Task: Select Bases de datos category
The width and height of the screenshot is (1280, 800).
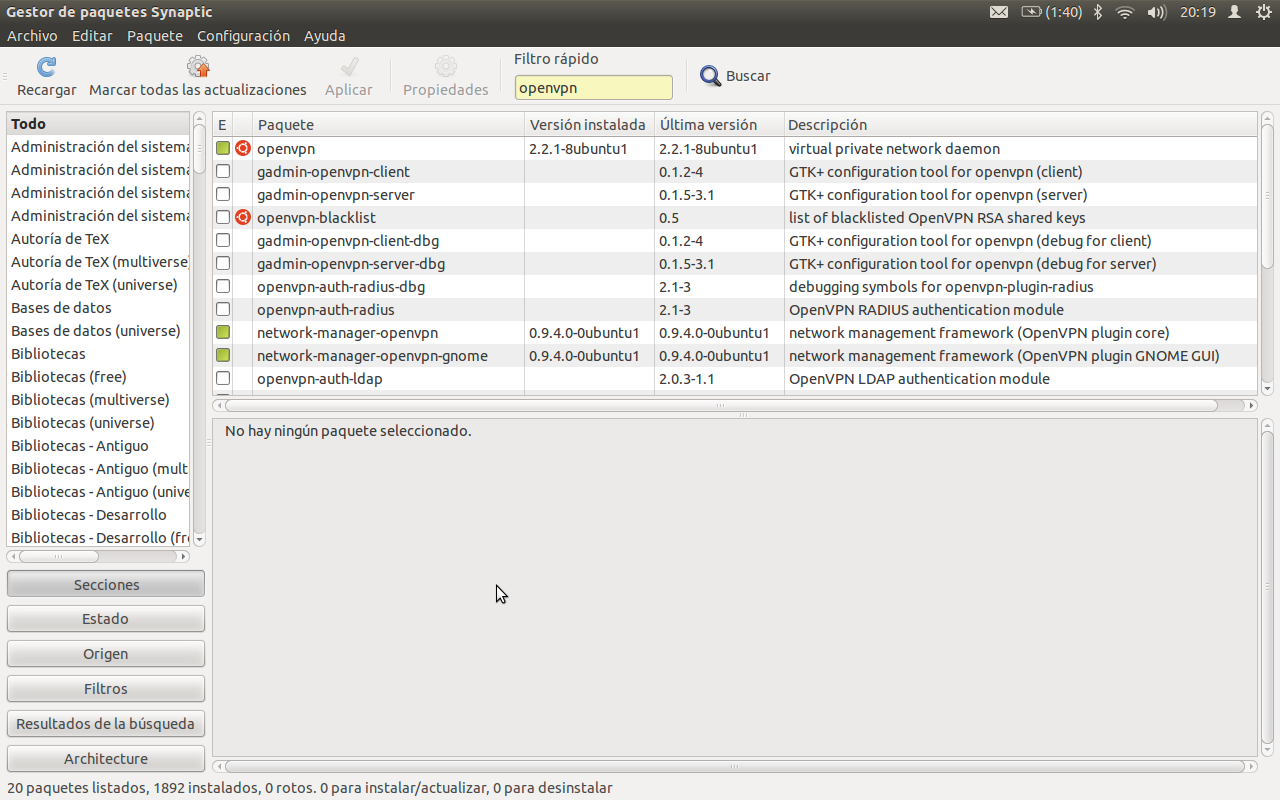Action: point(97,308)
